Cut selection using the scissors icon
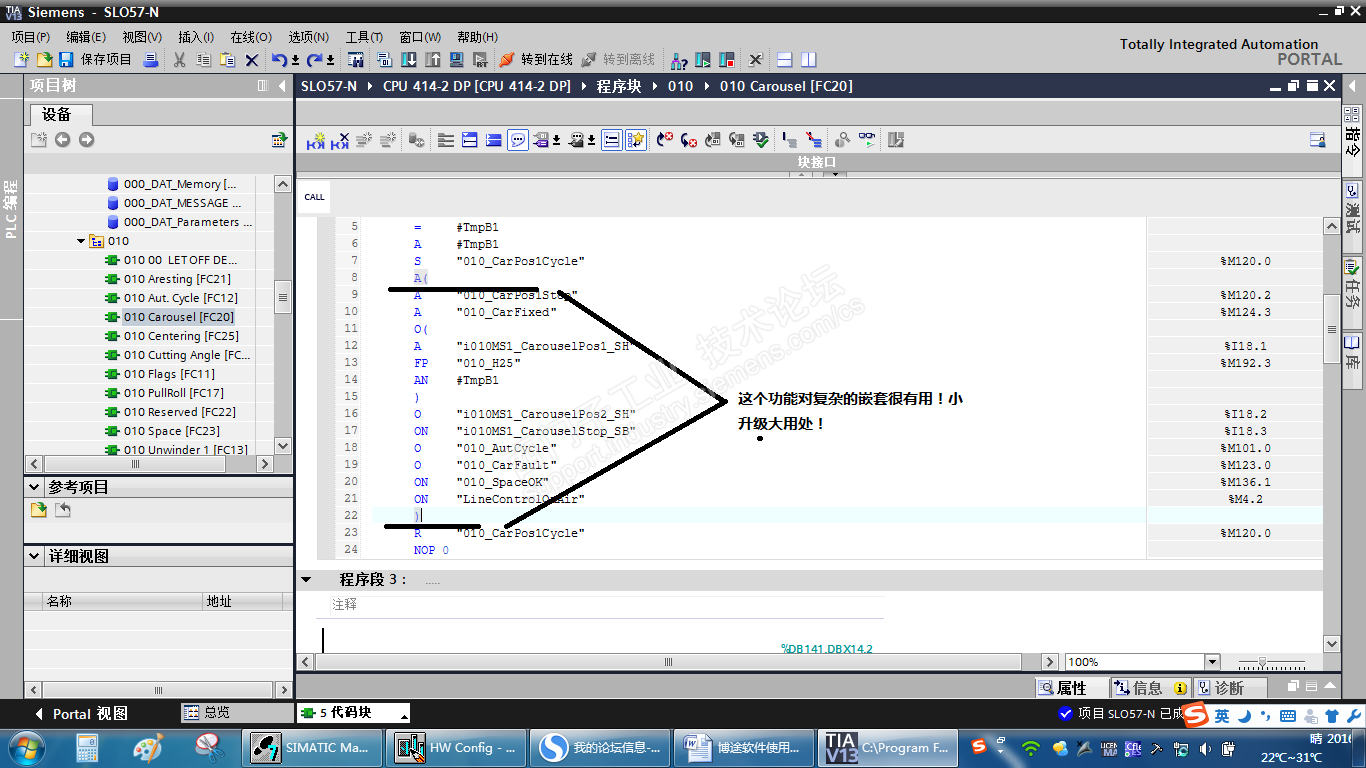The height and width of the screenshot is (768, 1366). (180, 60)
